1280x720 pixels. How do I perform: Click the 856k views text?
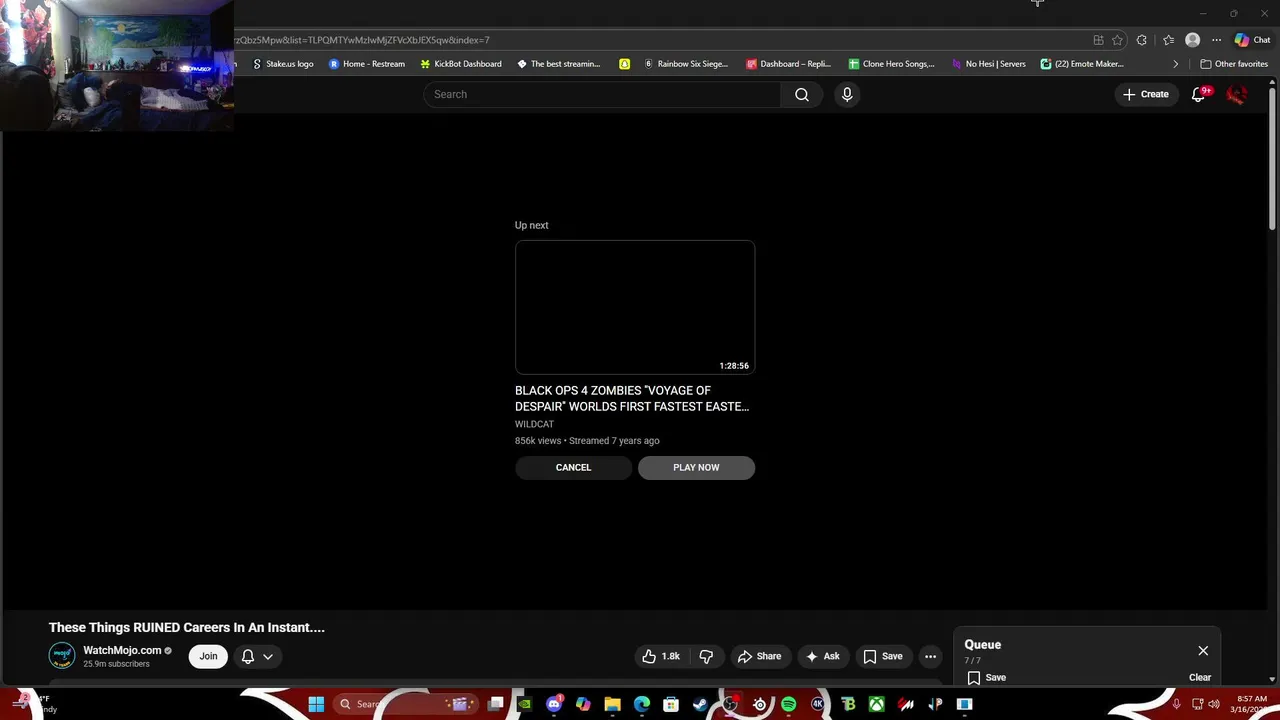tap(538, 440)
